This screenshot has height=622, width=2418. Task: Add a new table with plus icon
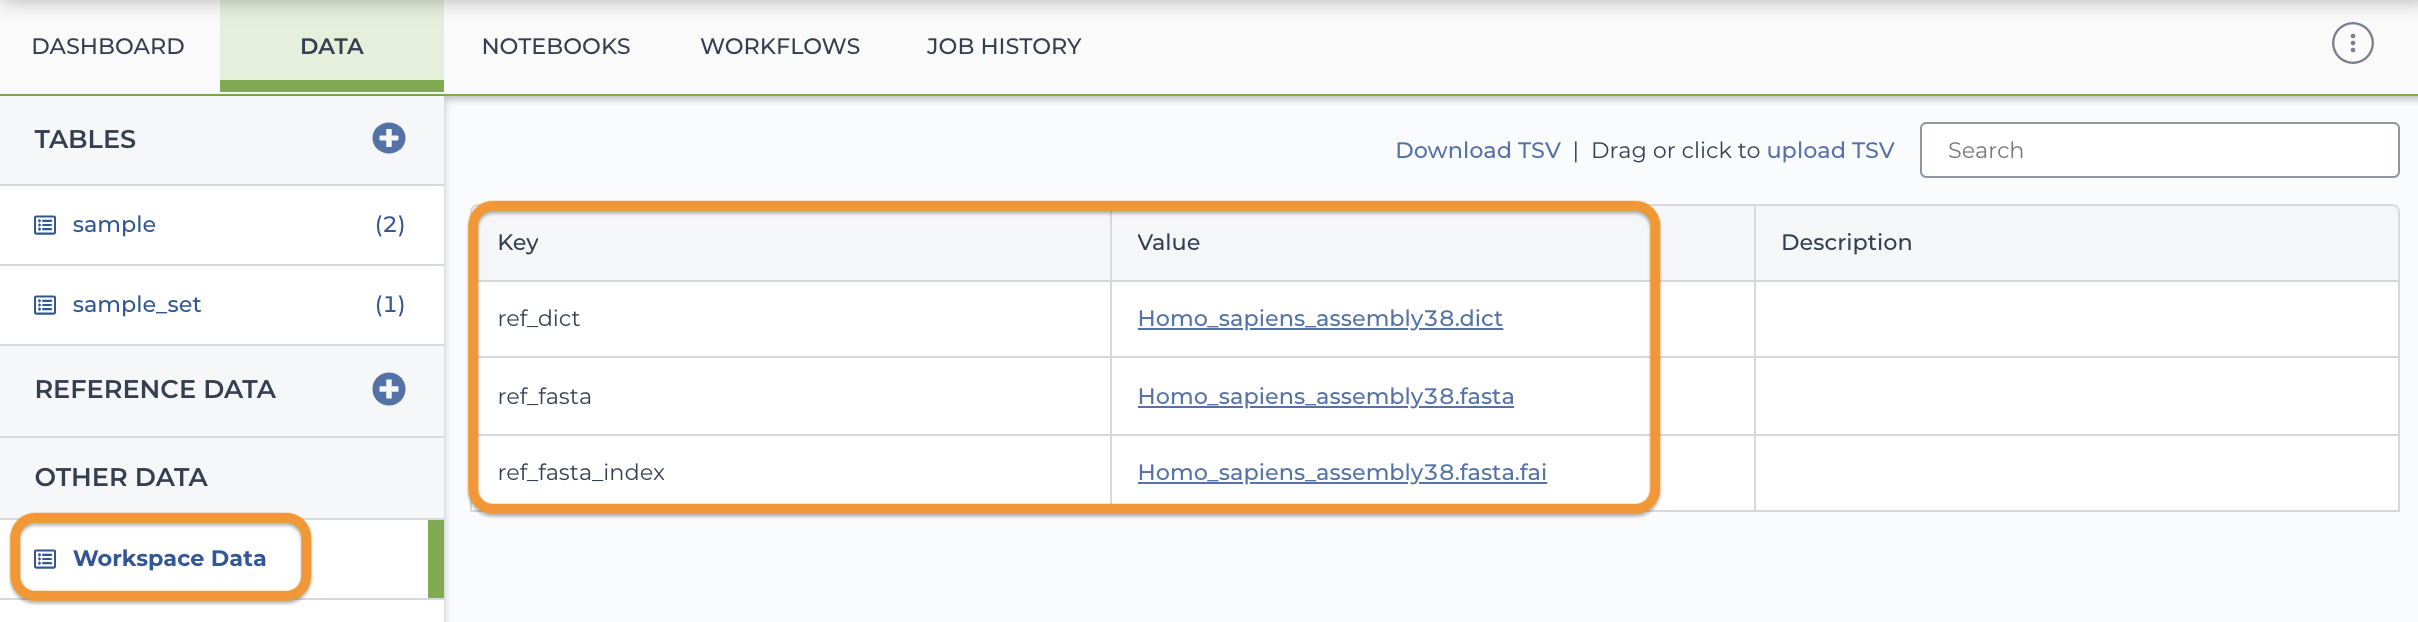tap(389, 138)
